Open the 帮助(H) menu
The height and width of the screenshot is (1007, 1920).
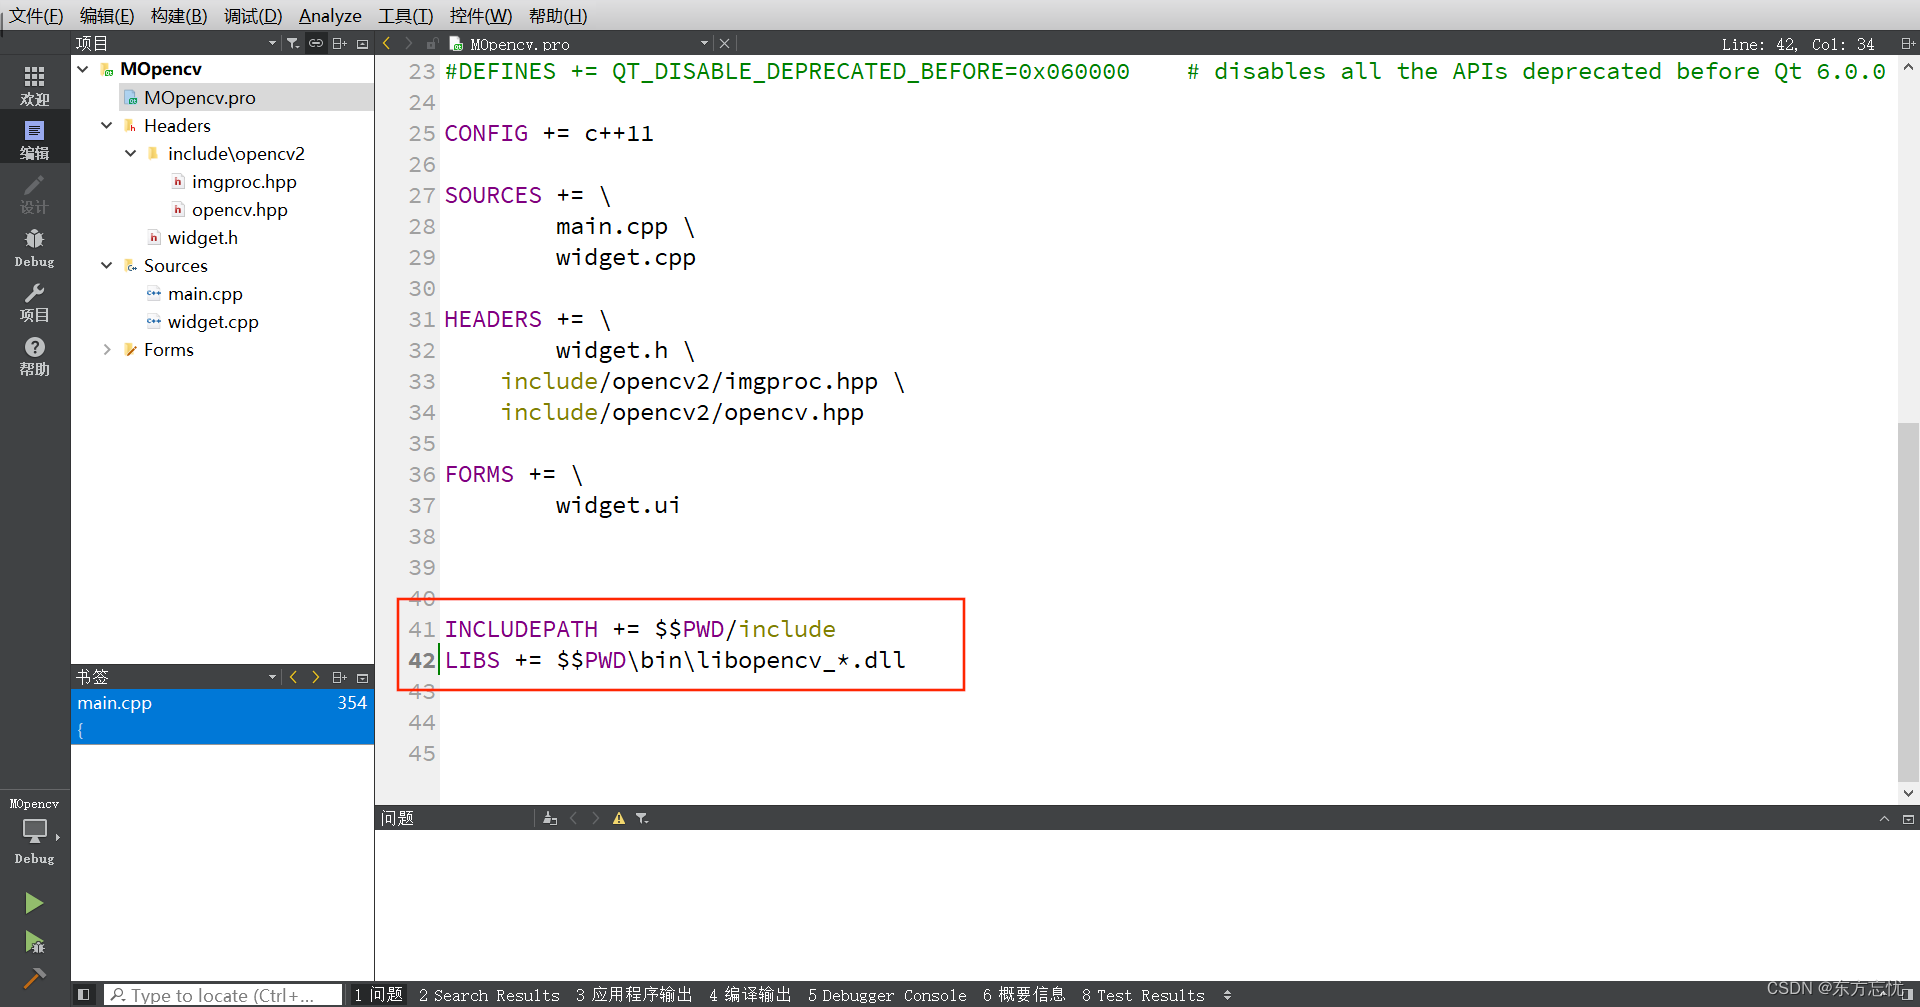558,15
